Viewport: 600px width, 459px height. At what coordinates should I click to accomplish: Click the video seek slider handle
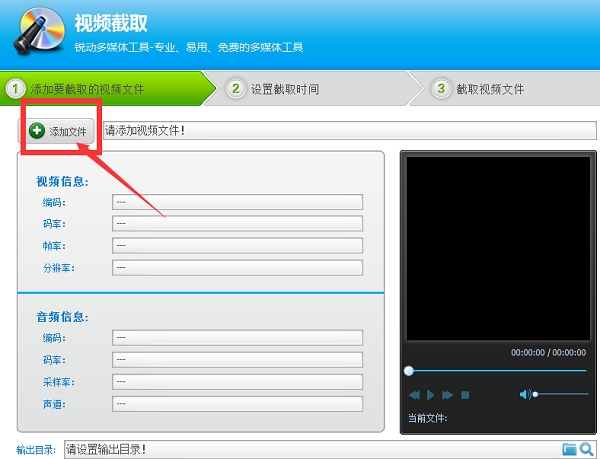(409, 371)
